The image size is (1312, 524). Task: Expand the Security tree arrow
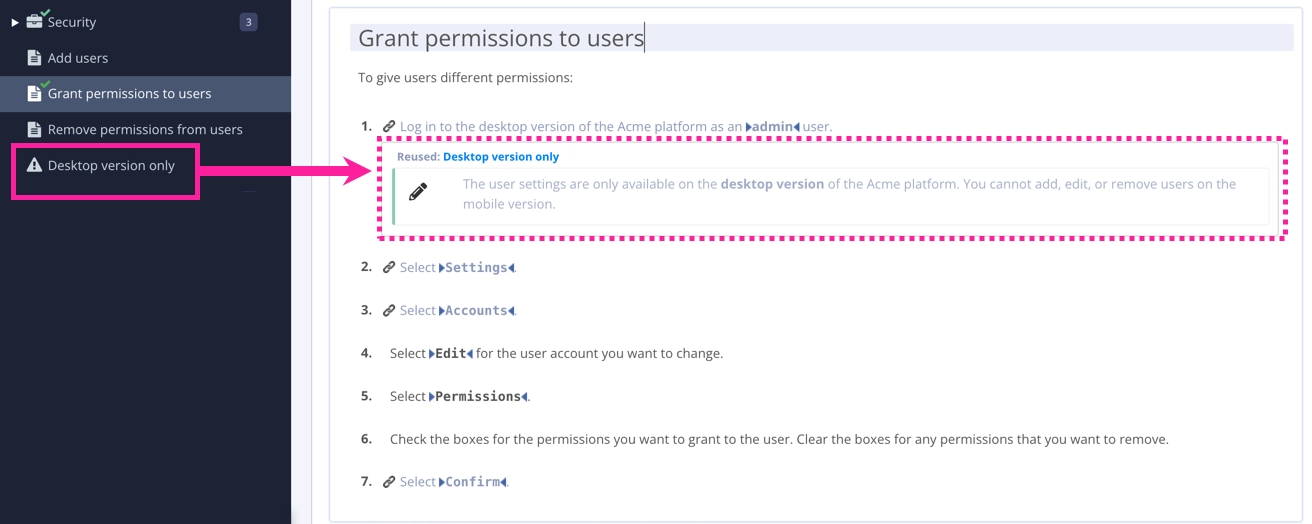[x=15, y=22]
